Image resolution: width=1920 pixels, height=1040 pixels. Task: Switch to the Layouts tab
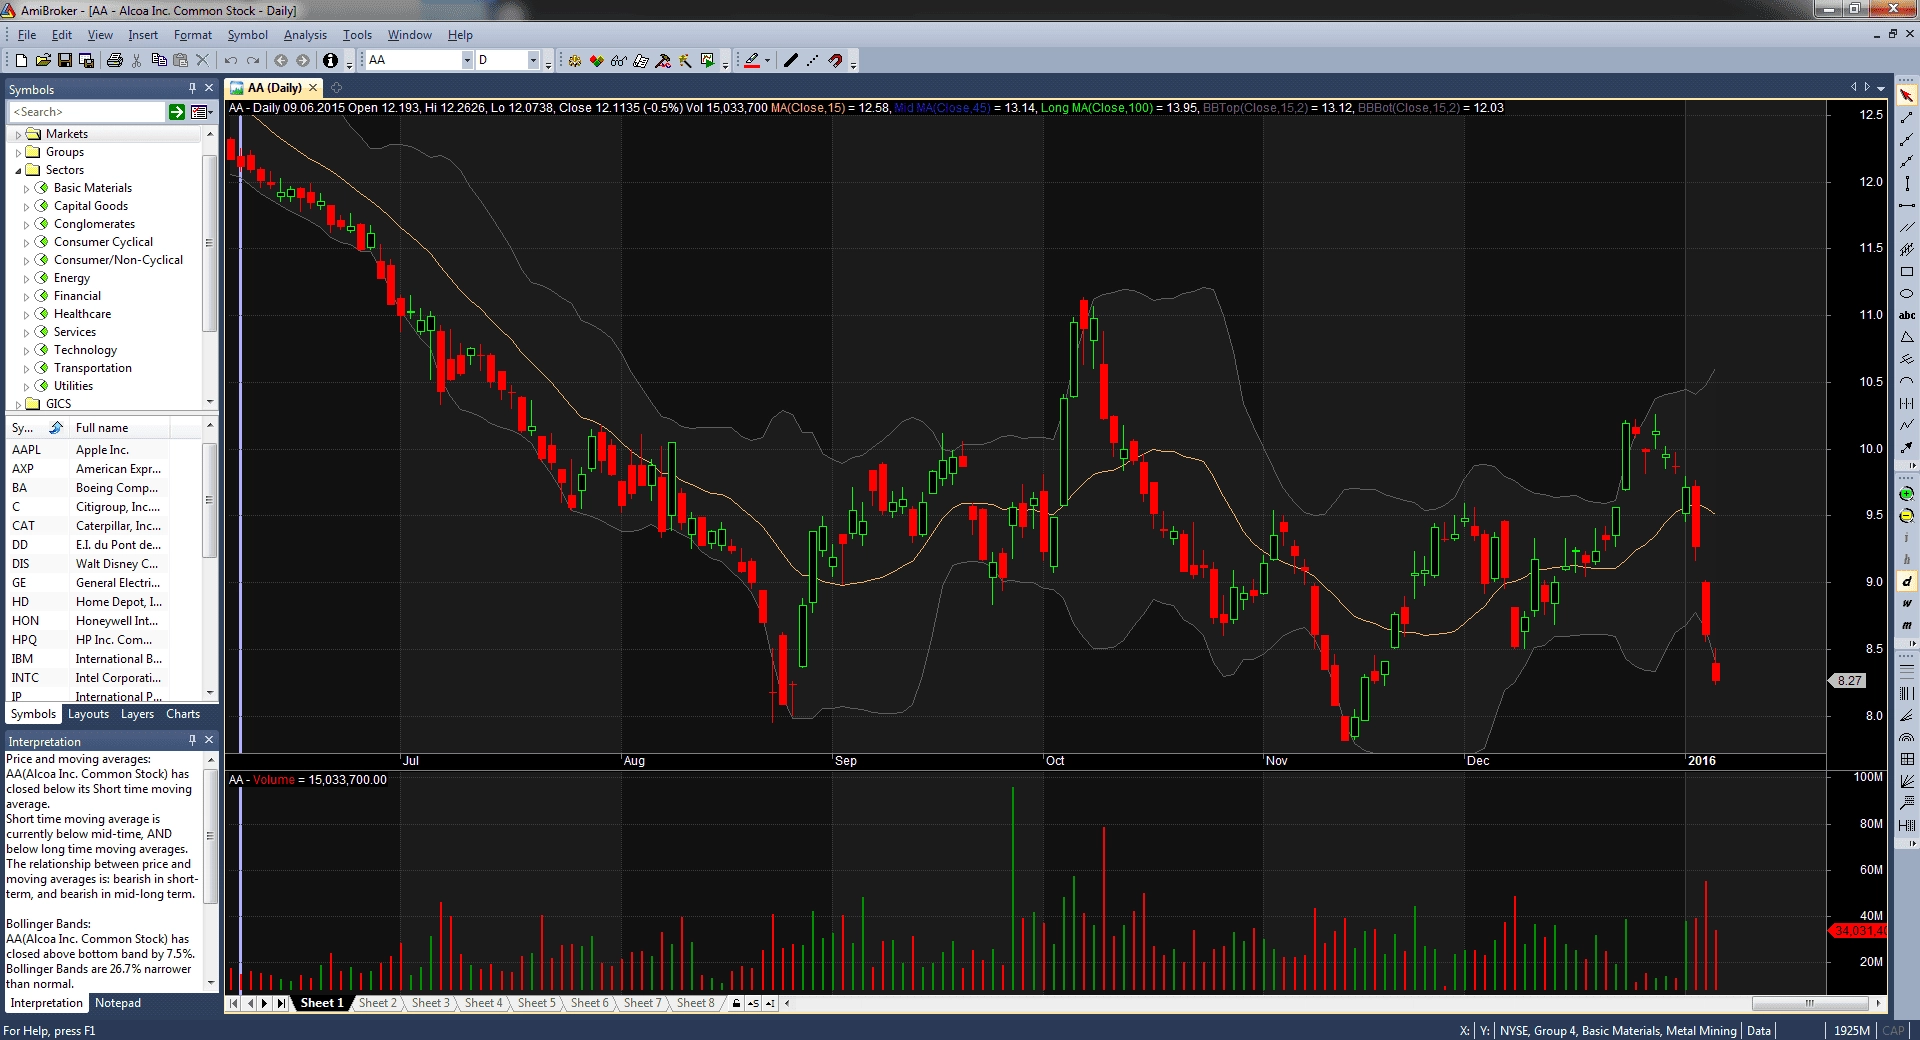tap(88, 714)
